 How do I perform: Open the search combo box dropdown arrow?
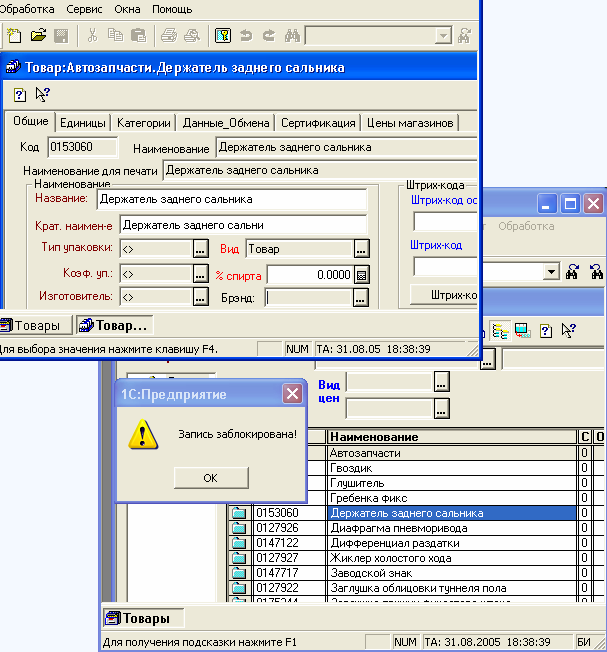tap(550, 271)
